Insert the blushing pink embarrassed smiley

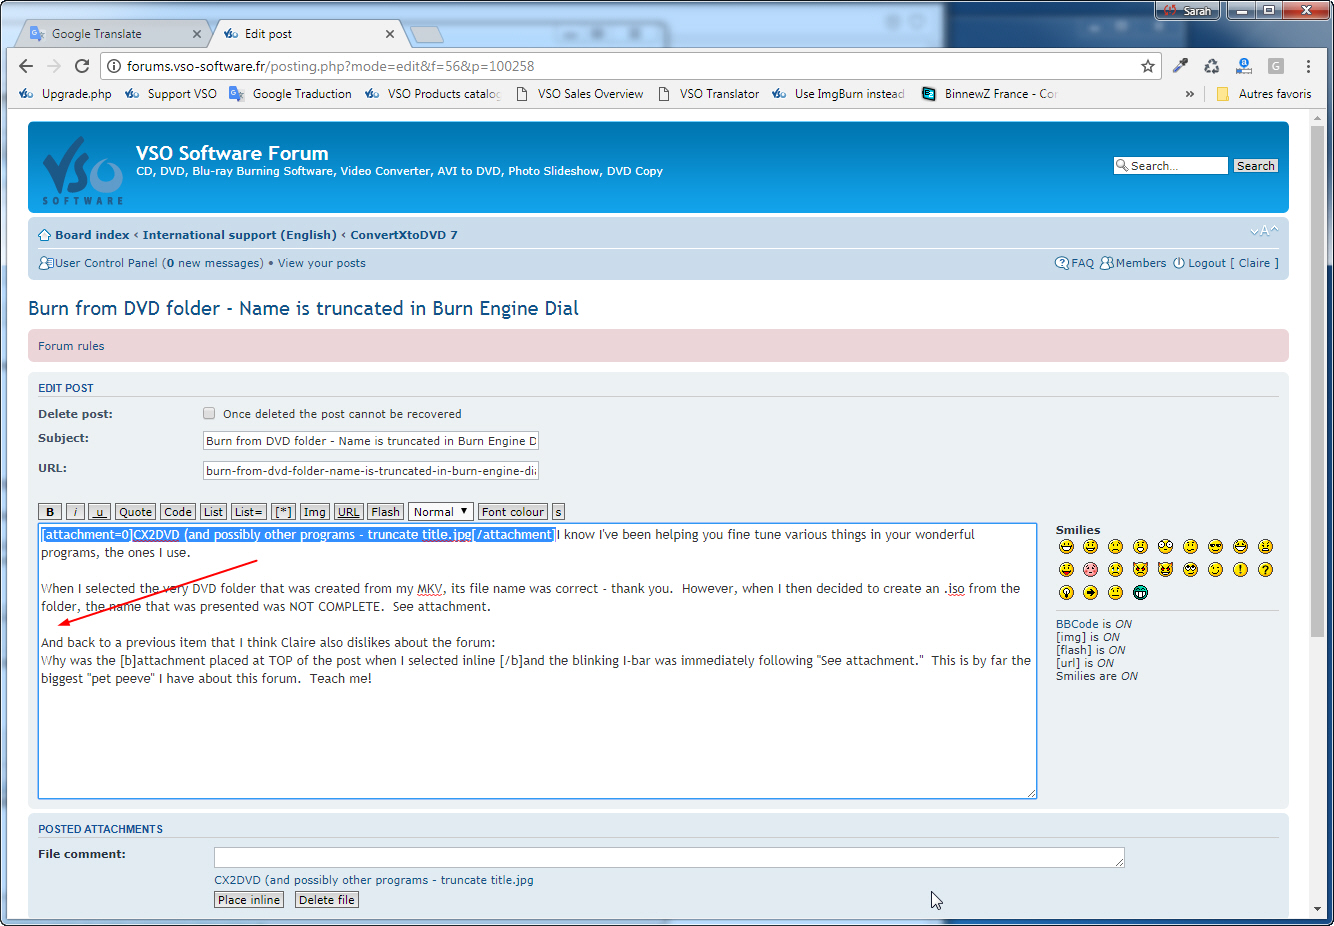1090,570
